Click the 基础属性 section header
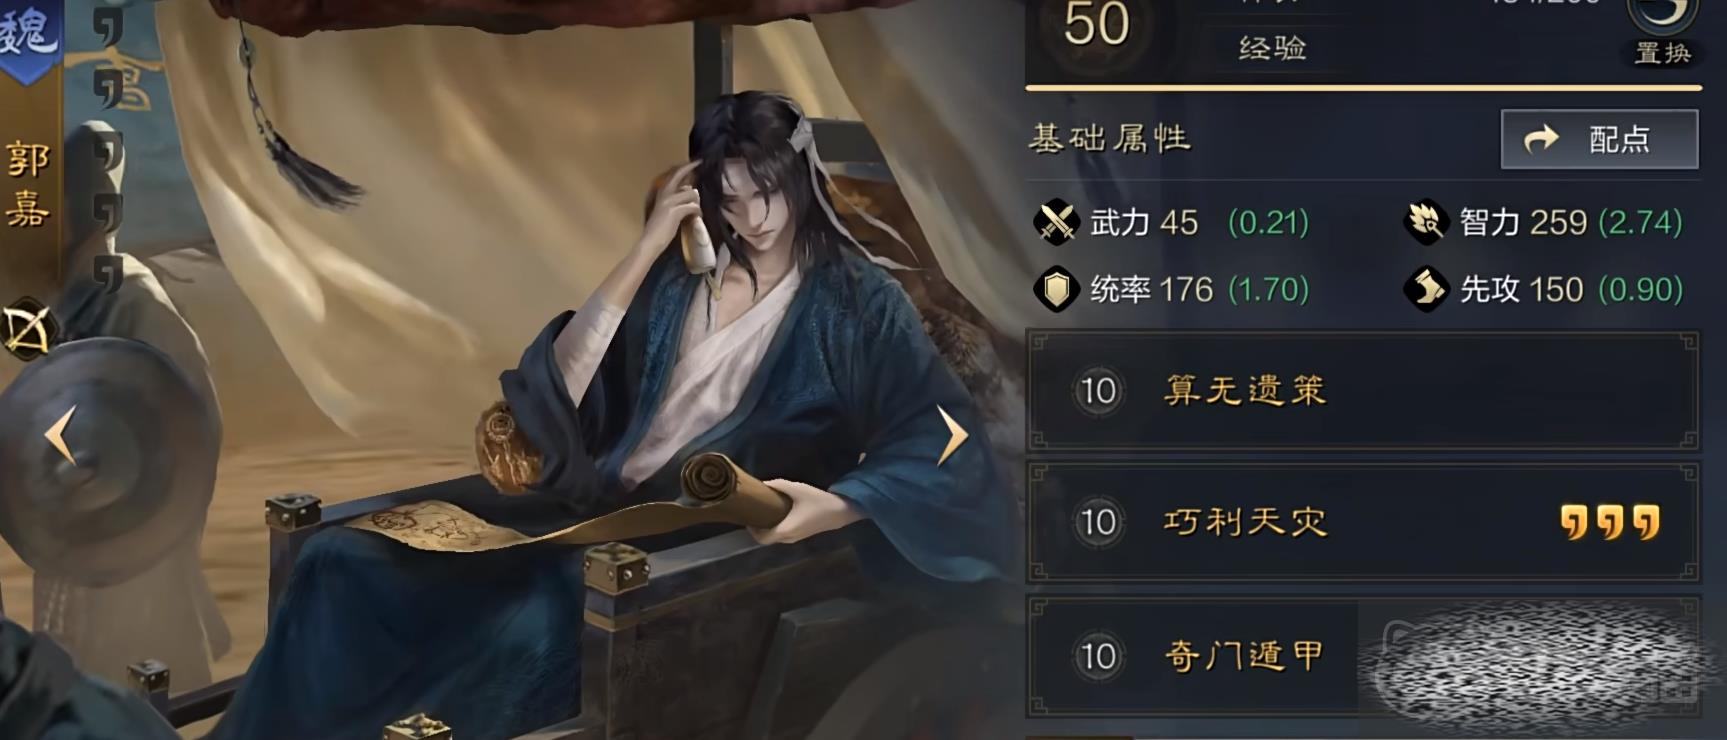 (x=1110, y=138)
